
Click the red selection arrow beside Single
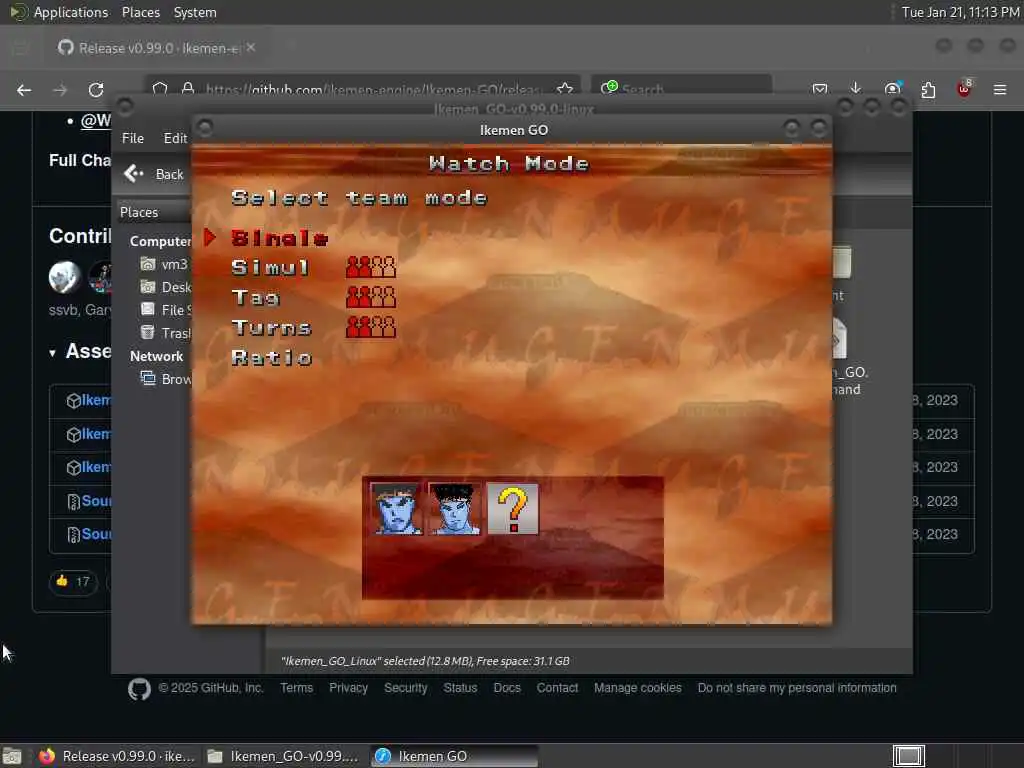pyautogui.click(x=210, y=238)
